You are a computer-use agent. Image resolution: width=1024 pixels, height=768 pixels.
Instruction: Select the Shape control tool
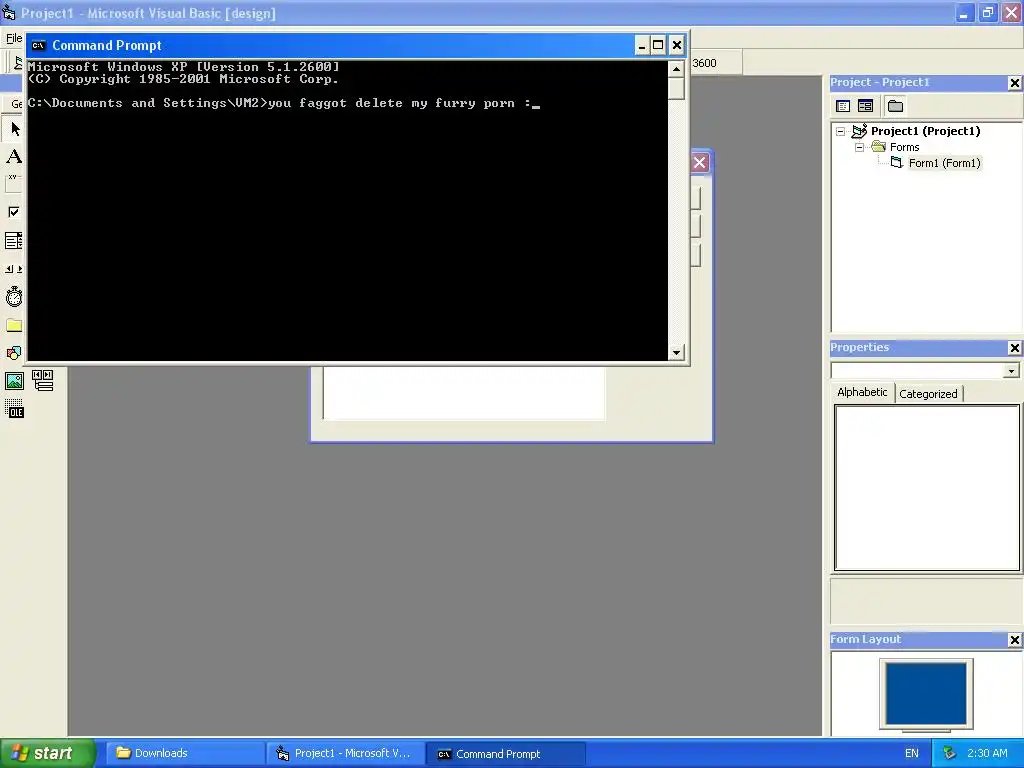14,353
